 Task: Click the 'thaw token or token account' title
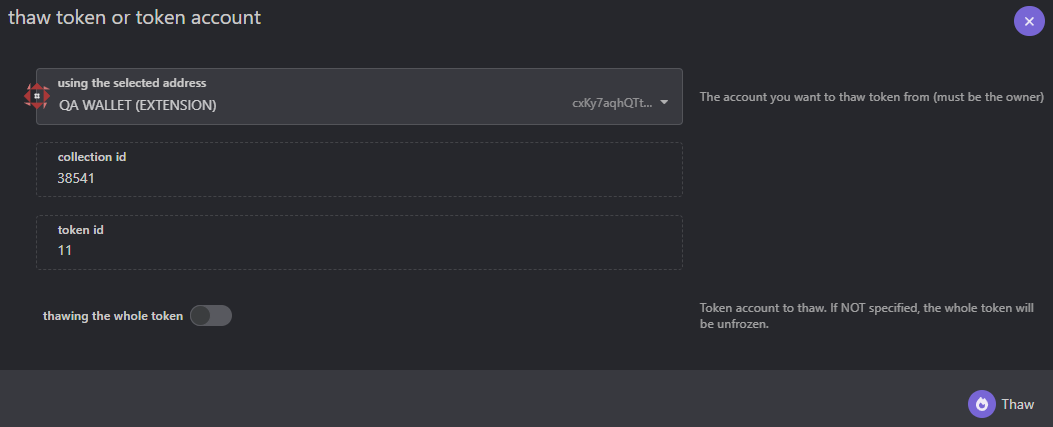click(134, 17)
